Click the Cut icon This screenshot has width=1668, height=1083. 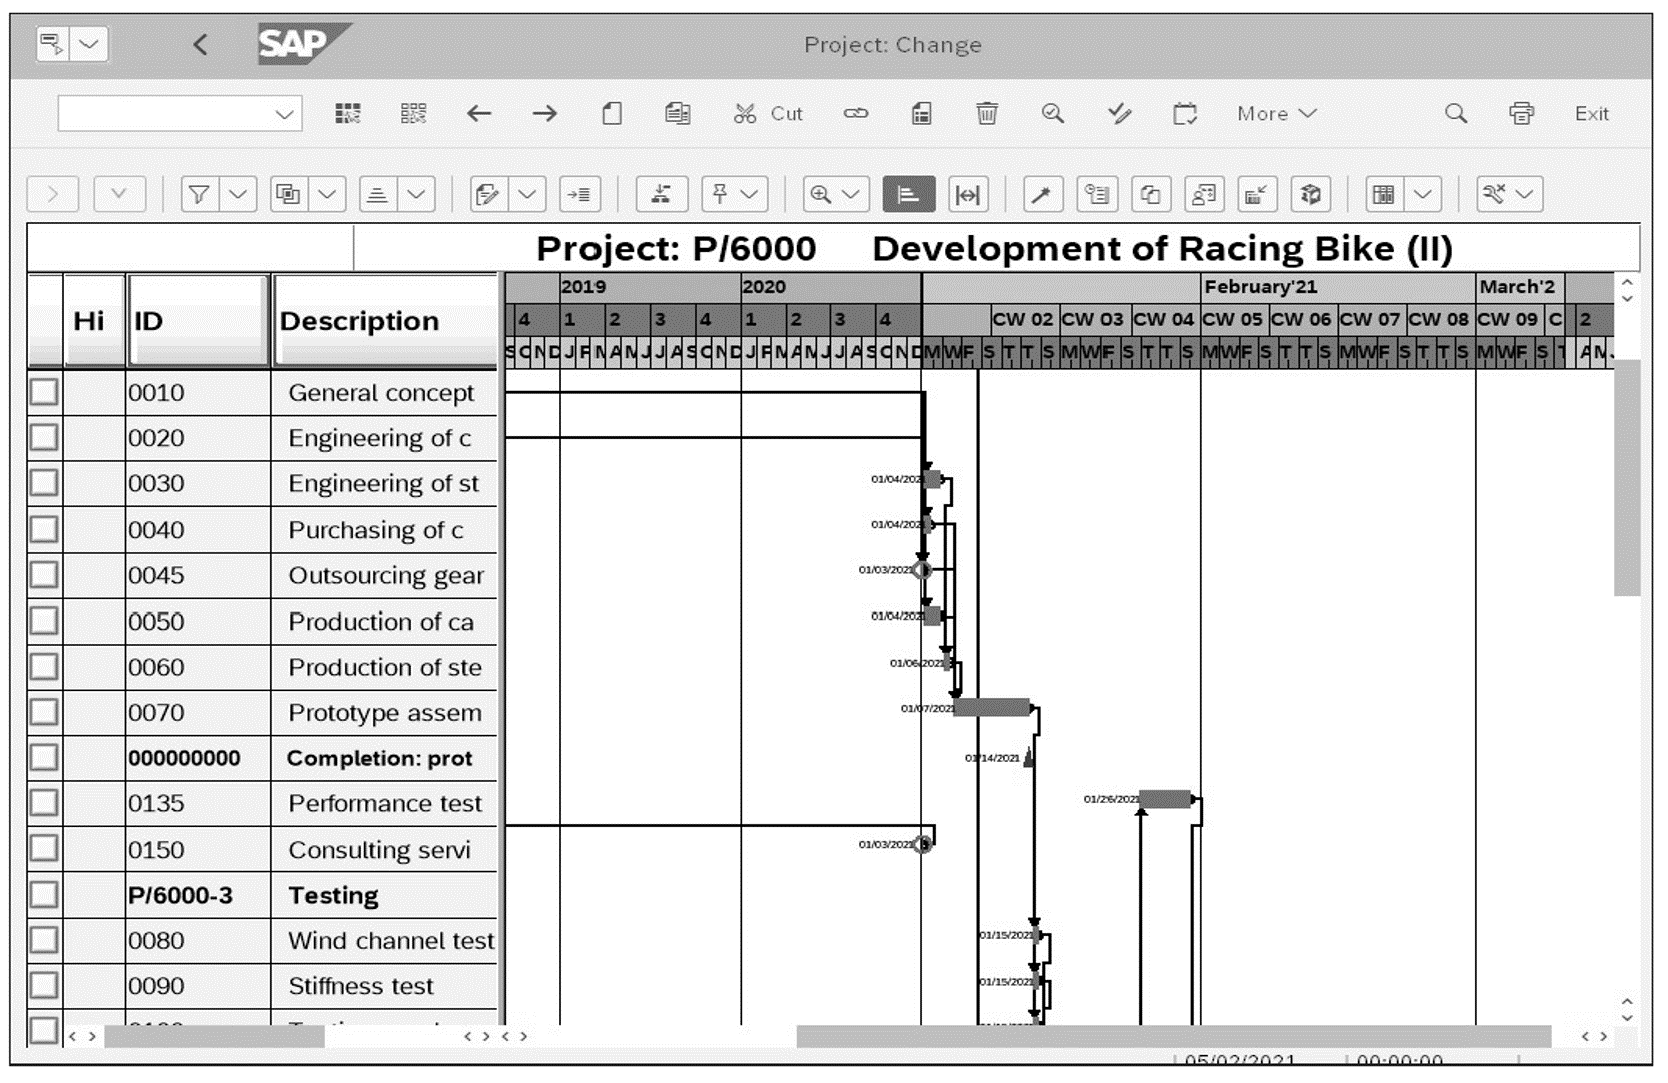745,113
